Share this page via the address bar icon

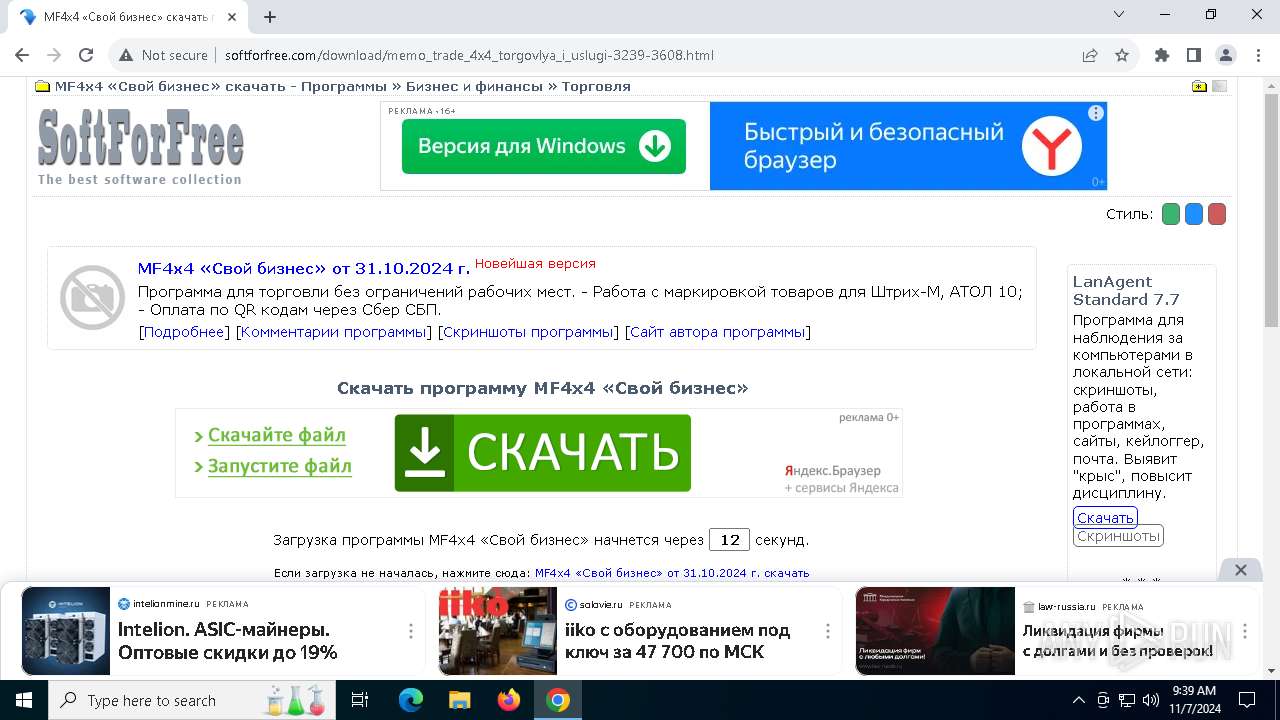[1090, 55]
